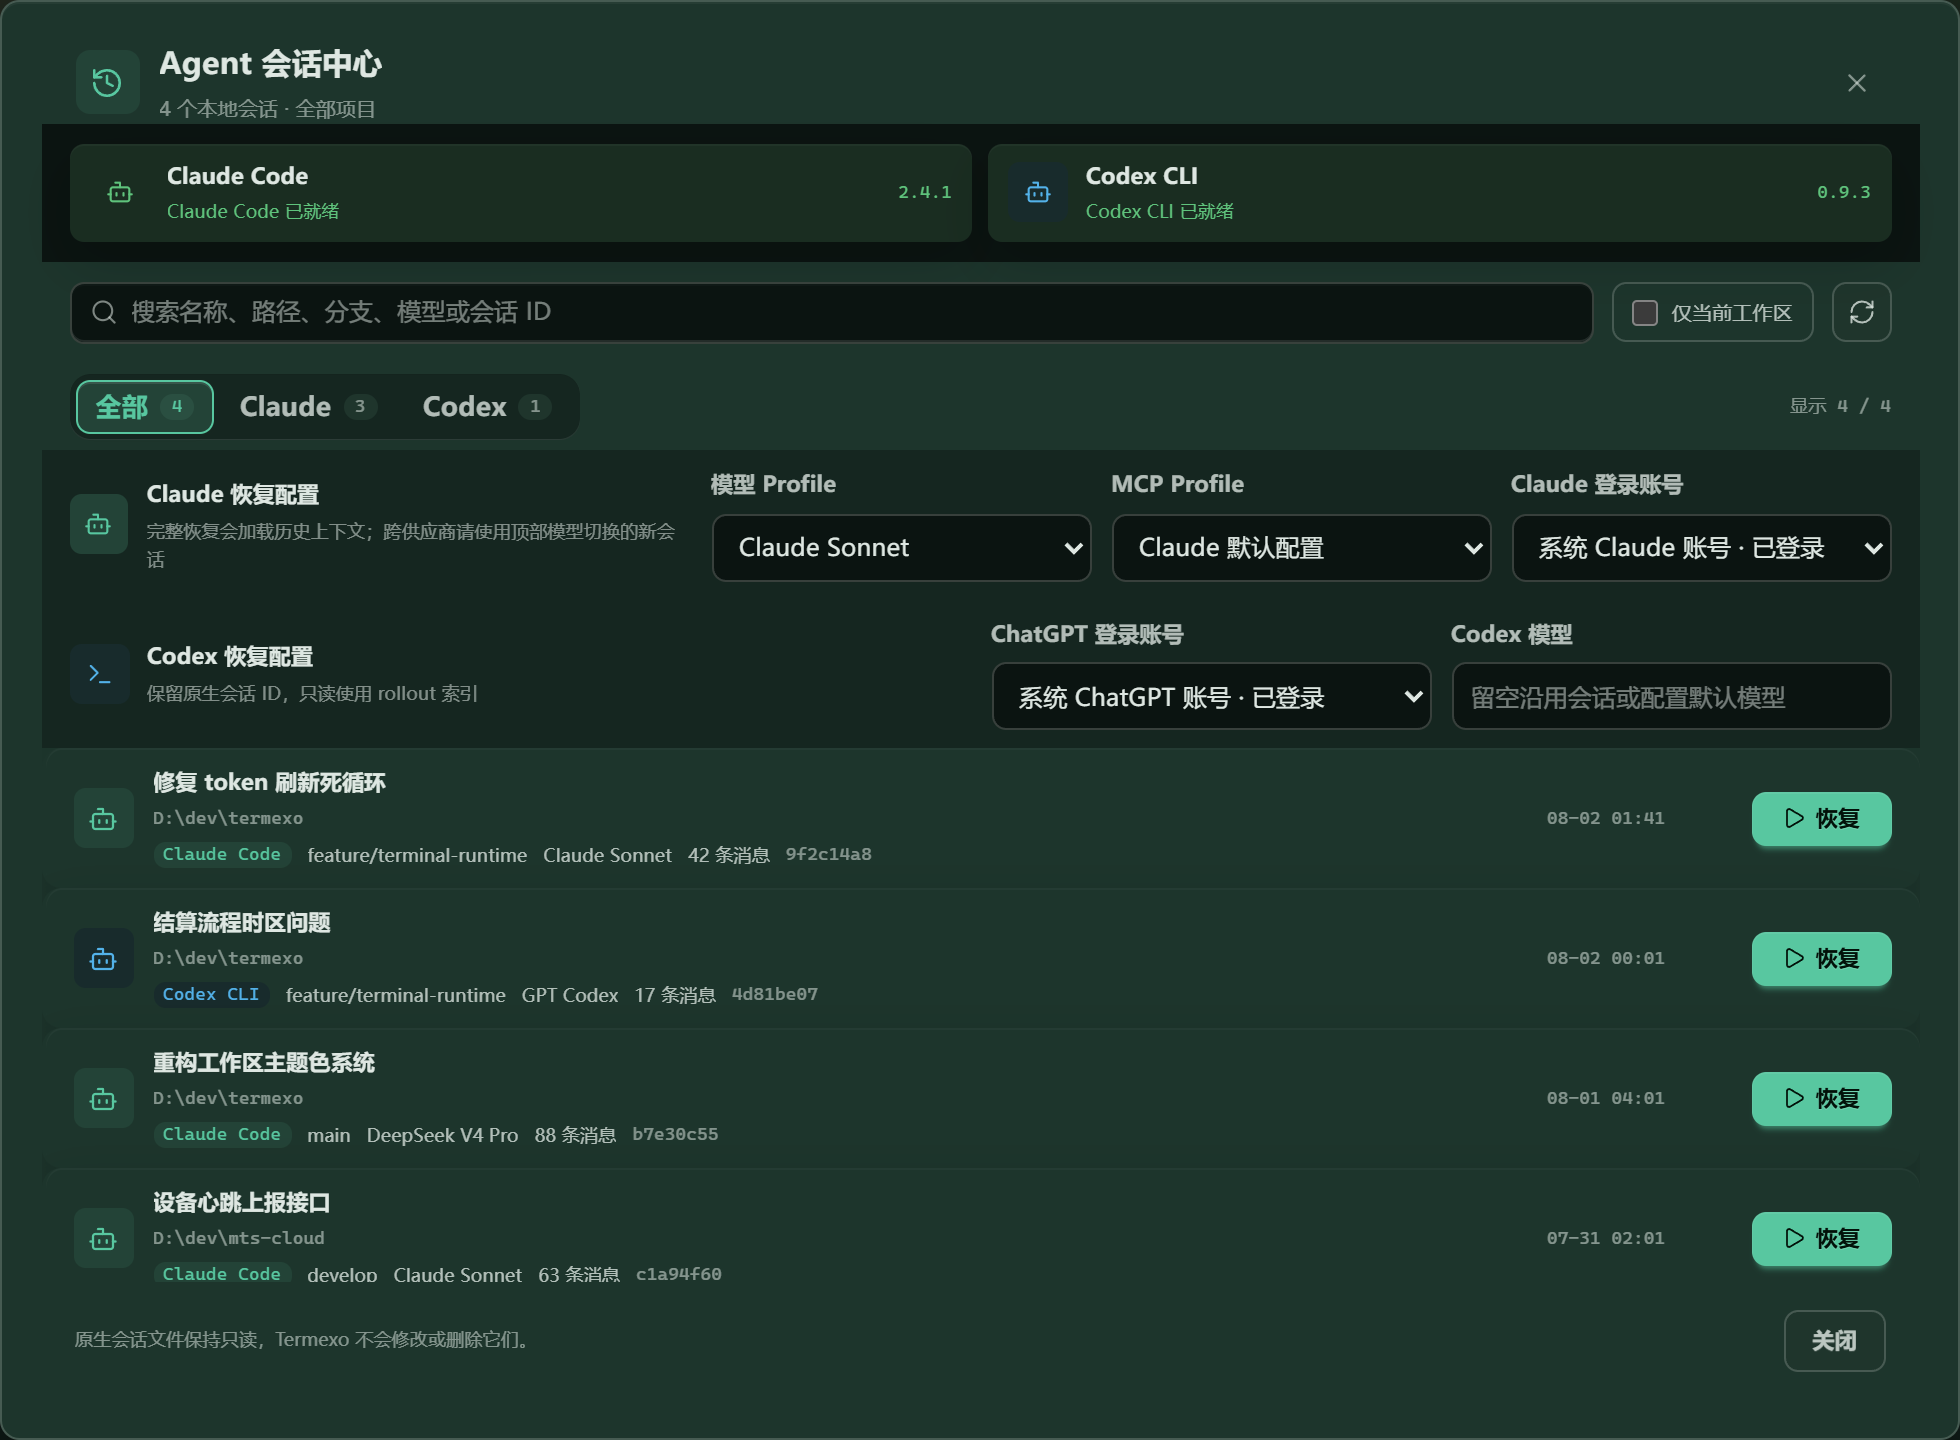This screenshot has height=1440, width=1960.
Task: Switch to the Codex tab
Action: [x=486, y=407]
